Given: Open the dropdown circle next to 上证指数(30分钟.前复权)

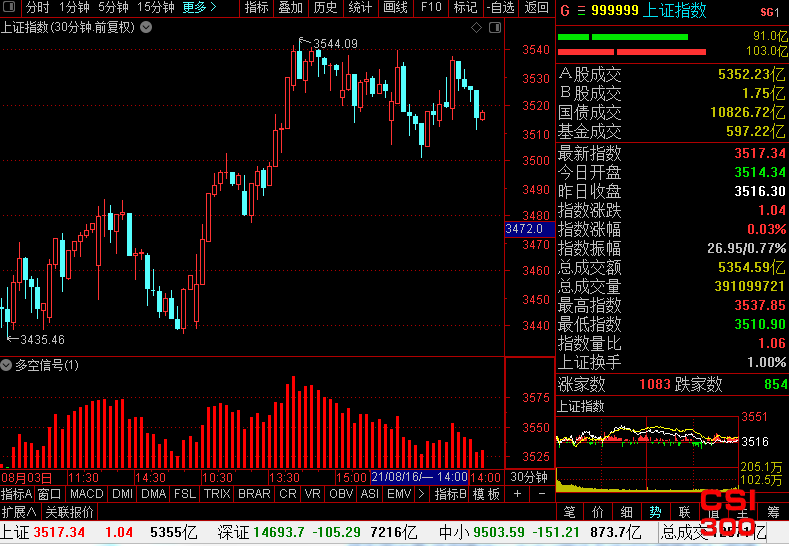Looking at the screenshot, I should click(x=146, y=27).
